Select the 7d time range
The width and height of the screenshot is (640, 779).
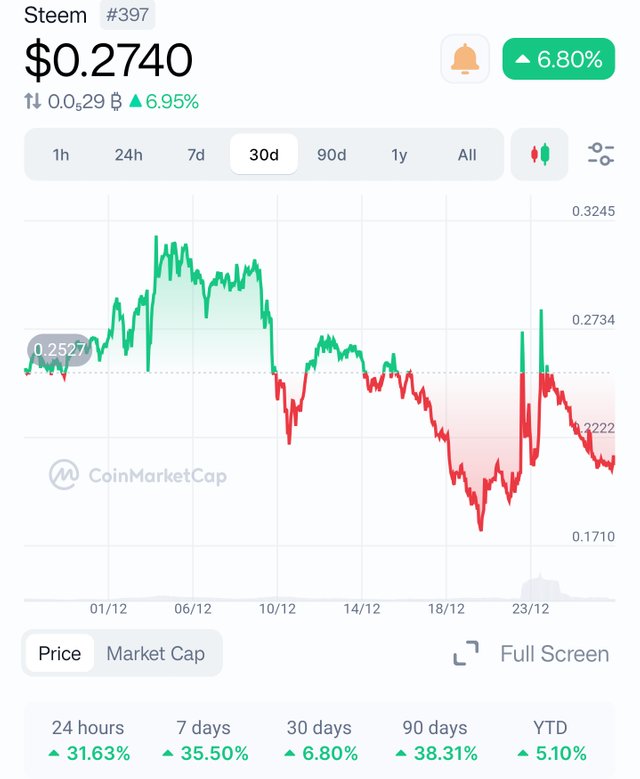pos(196,155)
